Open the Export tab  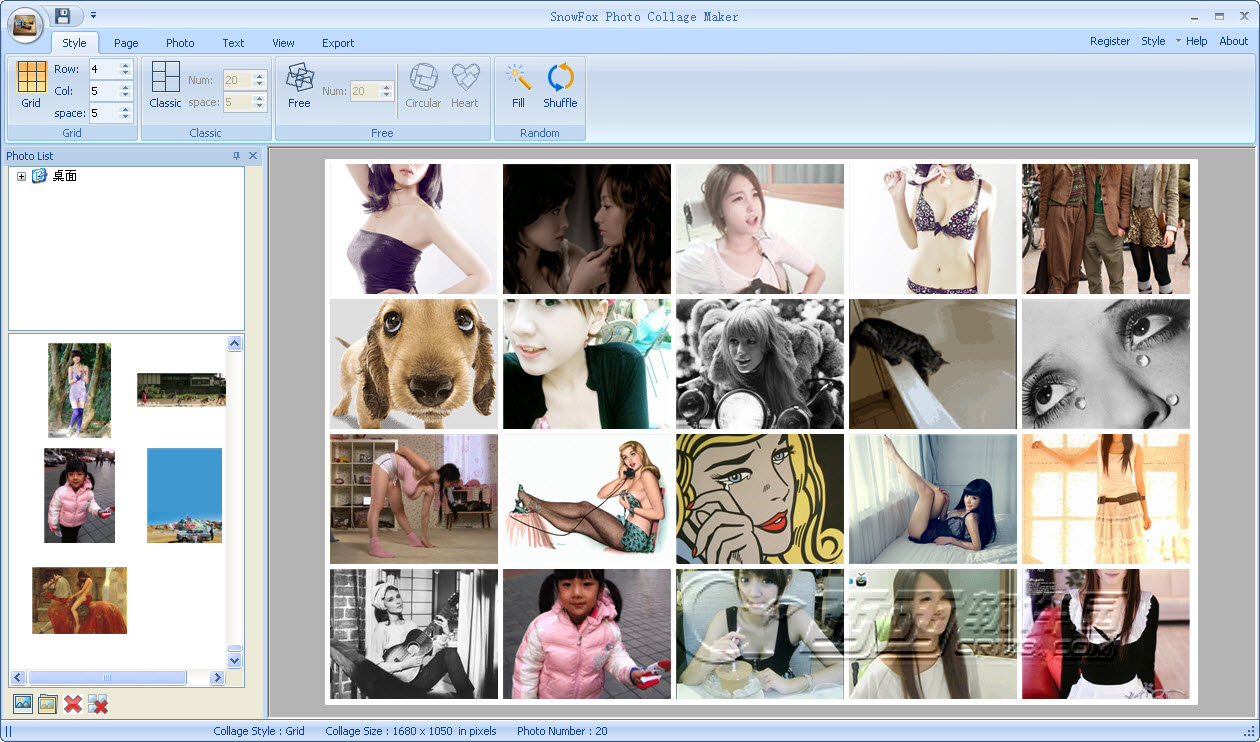pyautogui.click(x=338, y=43)
